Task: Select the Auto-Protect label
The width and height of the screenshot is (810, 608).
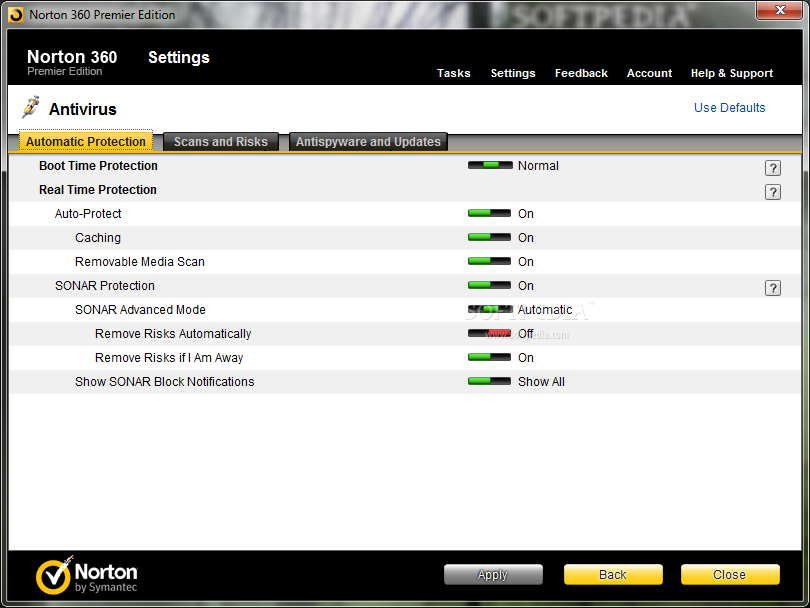Action: coord(88,214)
